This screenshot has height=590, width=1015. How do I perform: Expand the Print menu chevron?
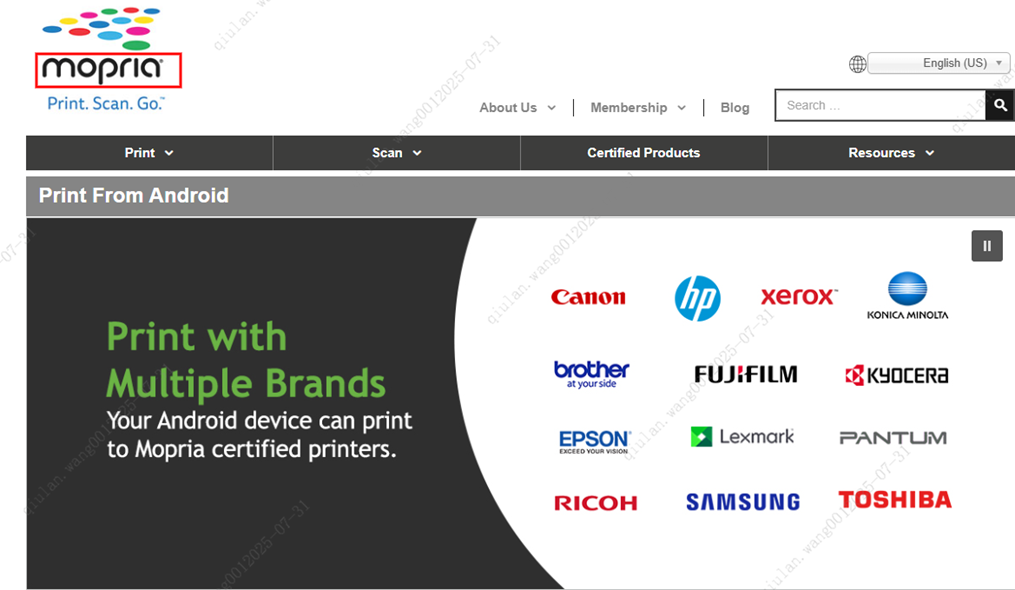pyautogui.click(x=169, y=153)
